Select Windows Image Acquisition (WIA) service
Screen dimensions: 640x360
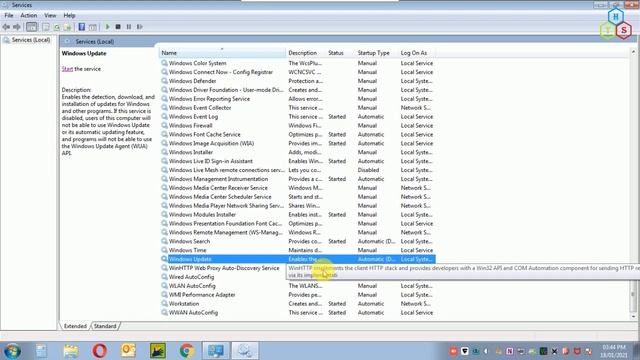click(211, 144)
